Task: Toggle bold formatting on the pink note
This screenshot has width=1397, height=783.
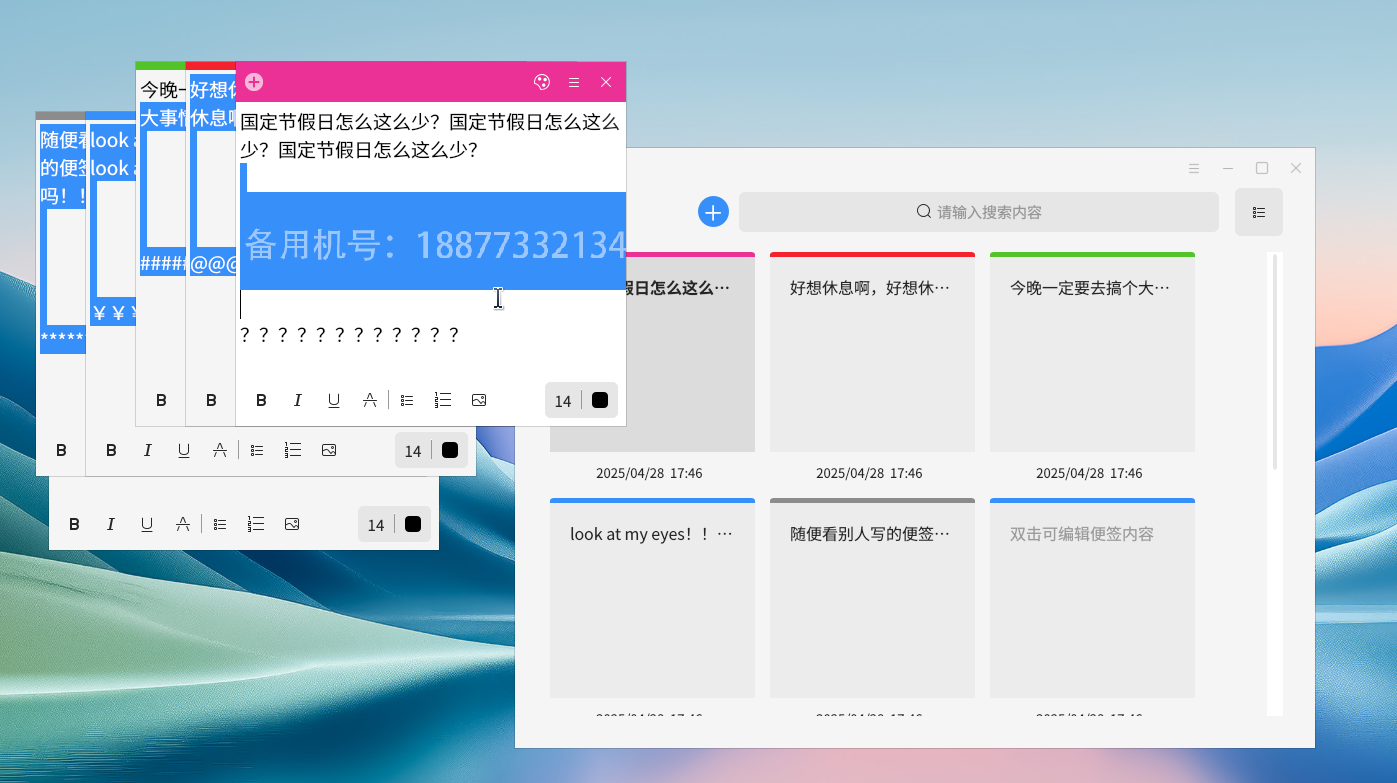Action: (261, 399)
